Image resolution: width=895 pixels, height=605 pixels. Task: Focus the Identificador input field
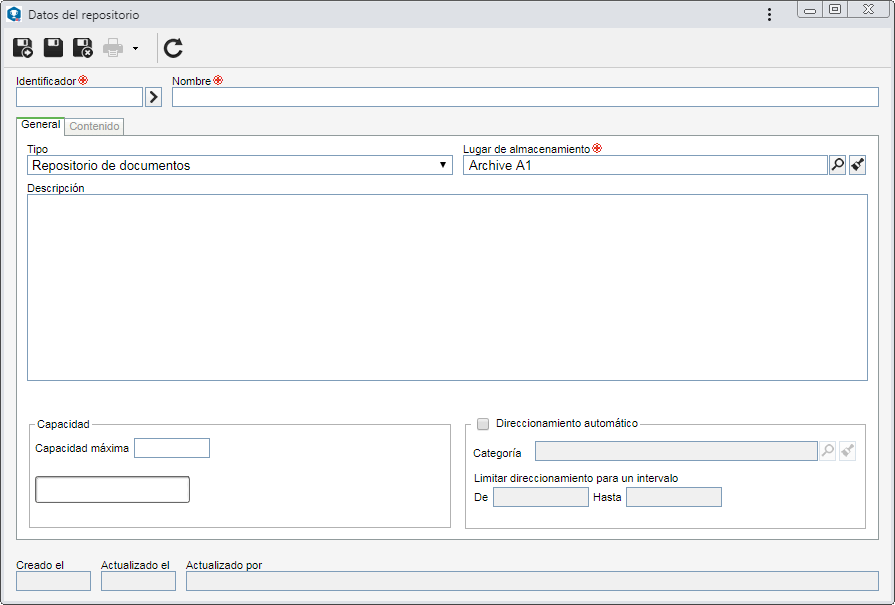coord(79,97)
